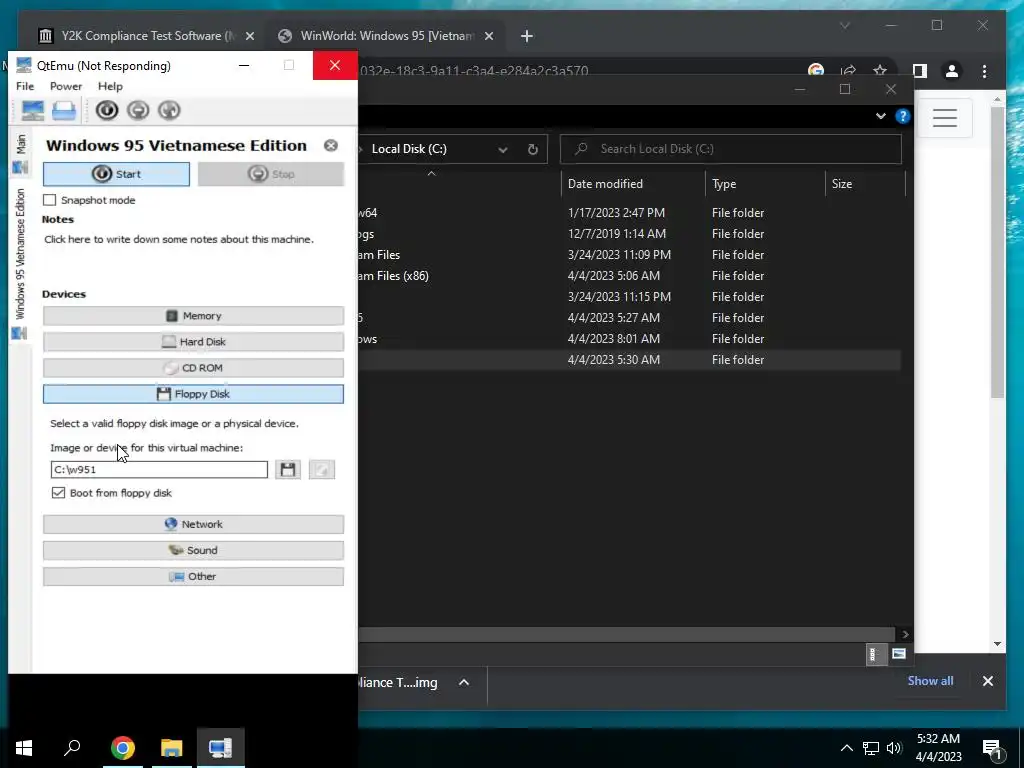Open Chrome profile icon
This screenshot has height=768, width=1024.
click(x=952, y=71)
